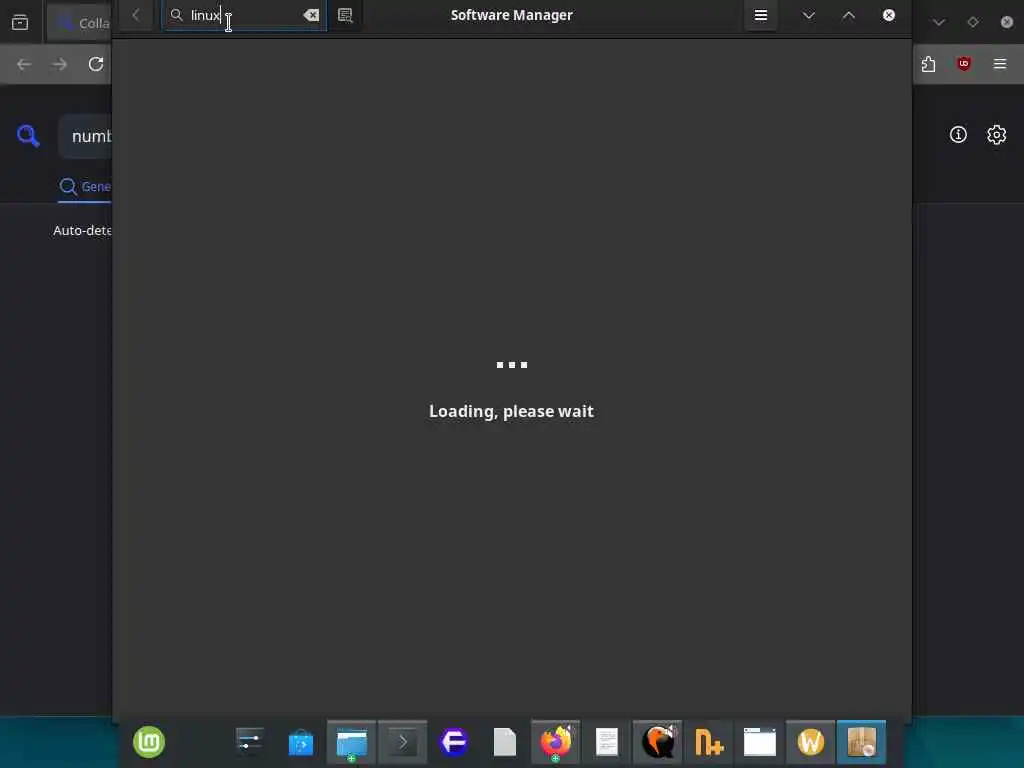This screenshot has height=768, width=1024.
Task: Open the Linux Mint start menu
Action: (149, 742)
